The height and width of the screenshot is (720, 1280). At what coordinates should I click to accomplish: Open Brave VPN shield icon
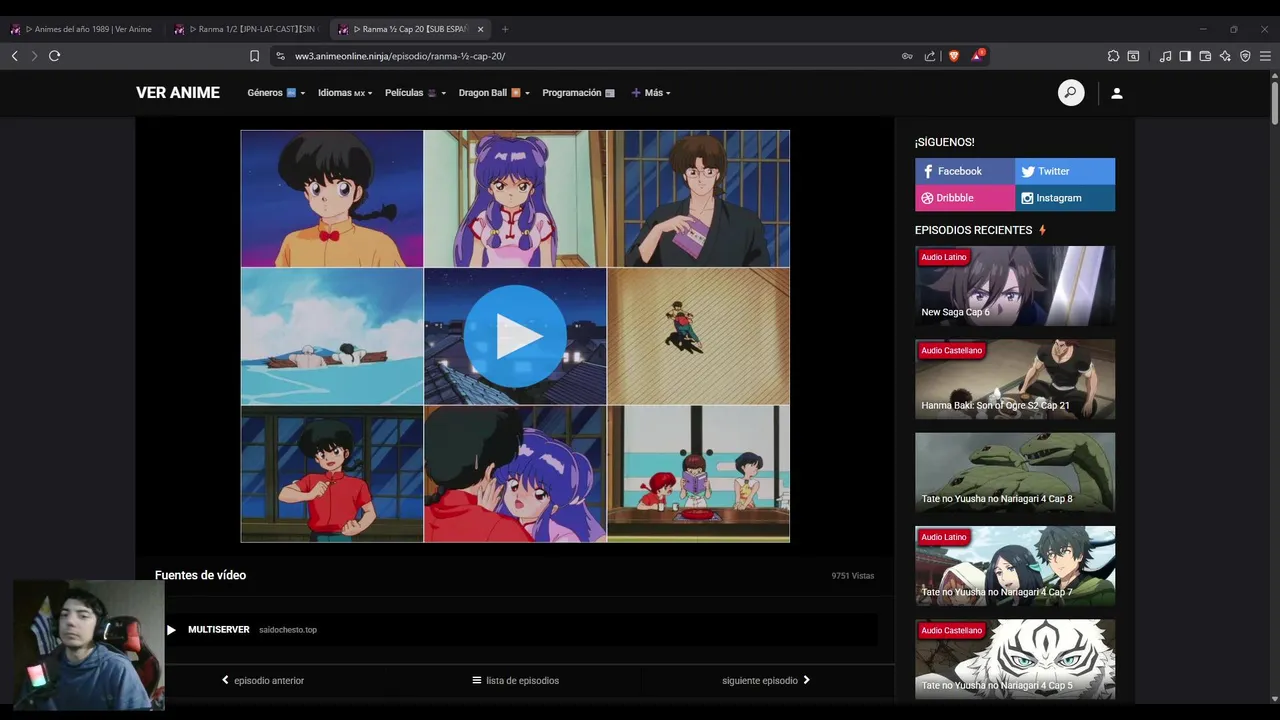click(x=1245, y=56)
